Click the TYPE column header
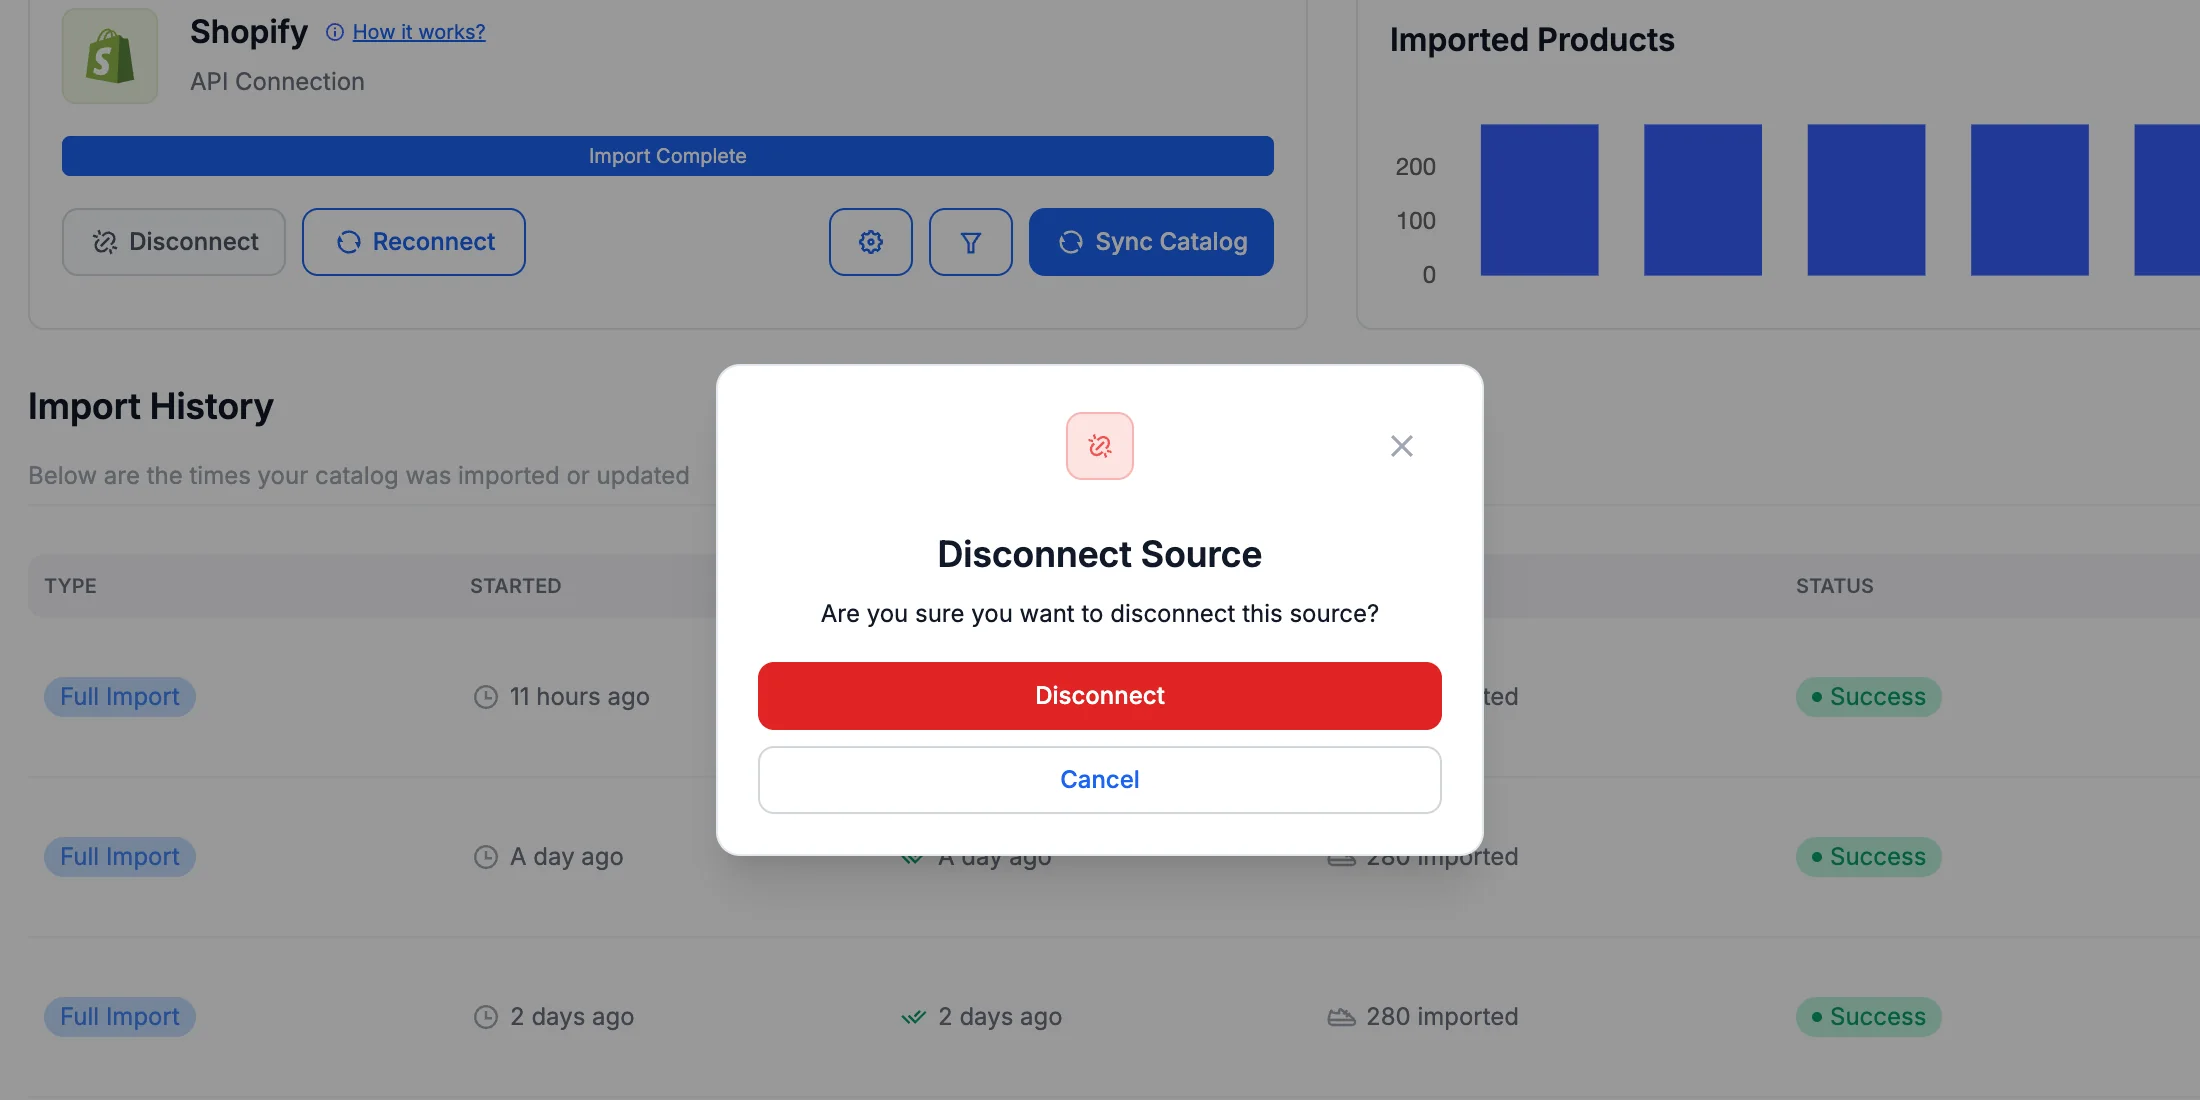Image resolution: width=2200 pixels, height=1100 pixels. coord(71,586)
